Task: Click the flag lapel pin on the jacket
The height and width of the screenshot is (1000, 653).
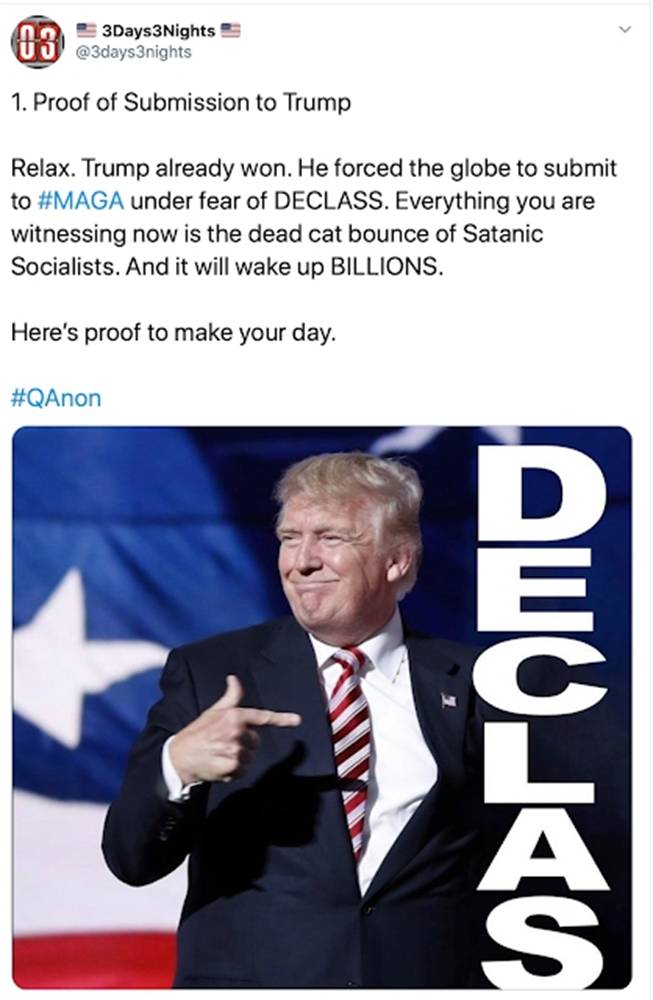Action: pyautogui.click(x=449, y=700)
